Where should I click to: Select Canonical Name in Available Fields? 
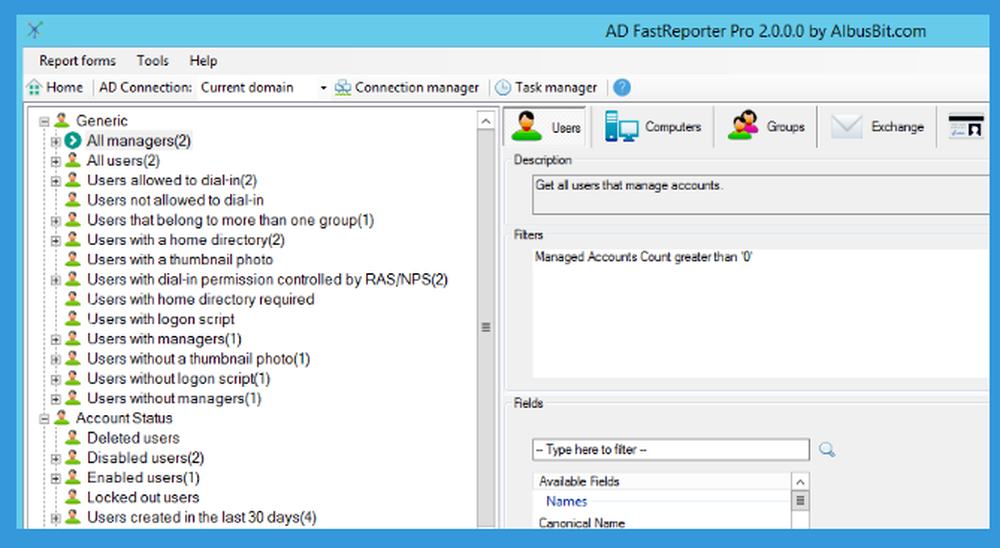click(x=582, y=523)
